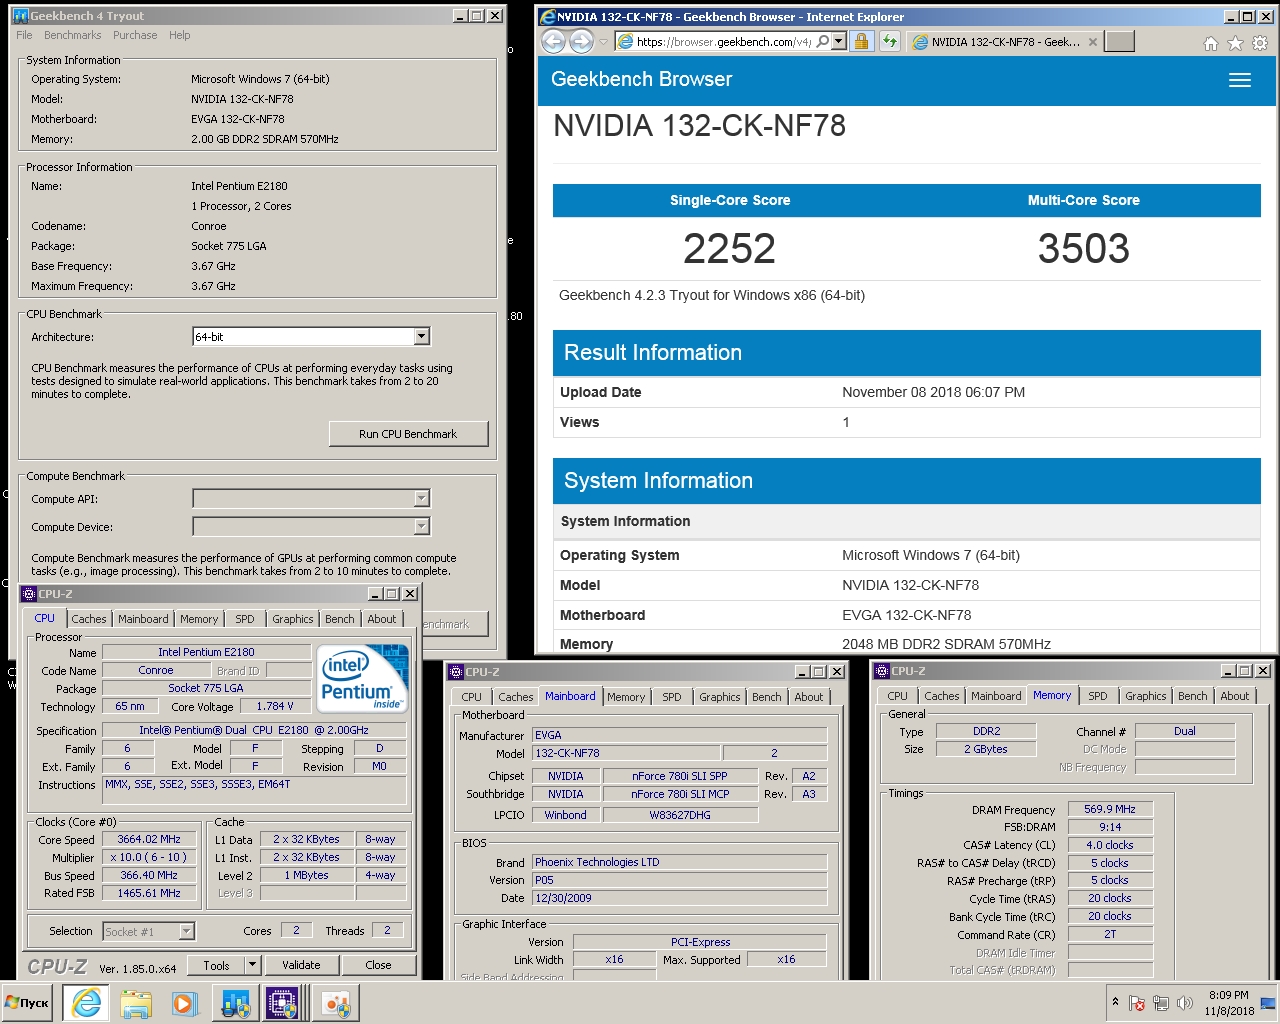1280x1024 pixels.
Task: Open Geekbench Browser hamburger menu
Action: 1240,80
